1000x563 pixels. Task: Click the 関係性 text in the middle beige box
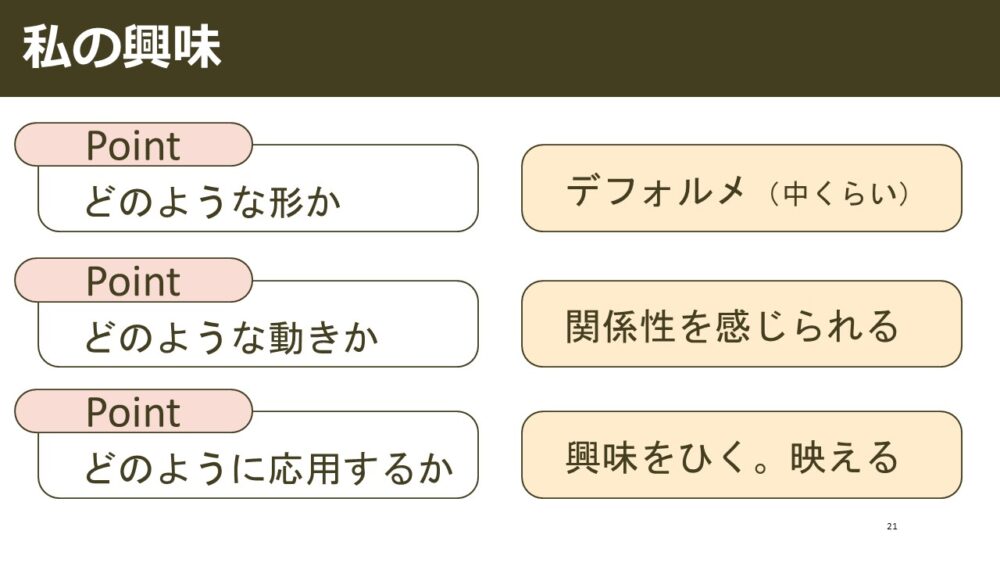pos(621,326)
